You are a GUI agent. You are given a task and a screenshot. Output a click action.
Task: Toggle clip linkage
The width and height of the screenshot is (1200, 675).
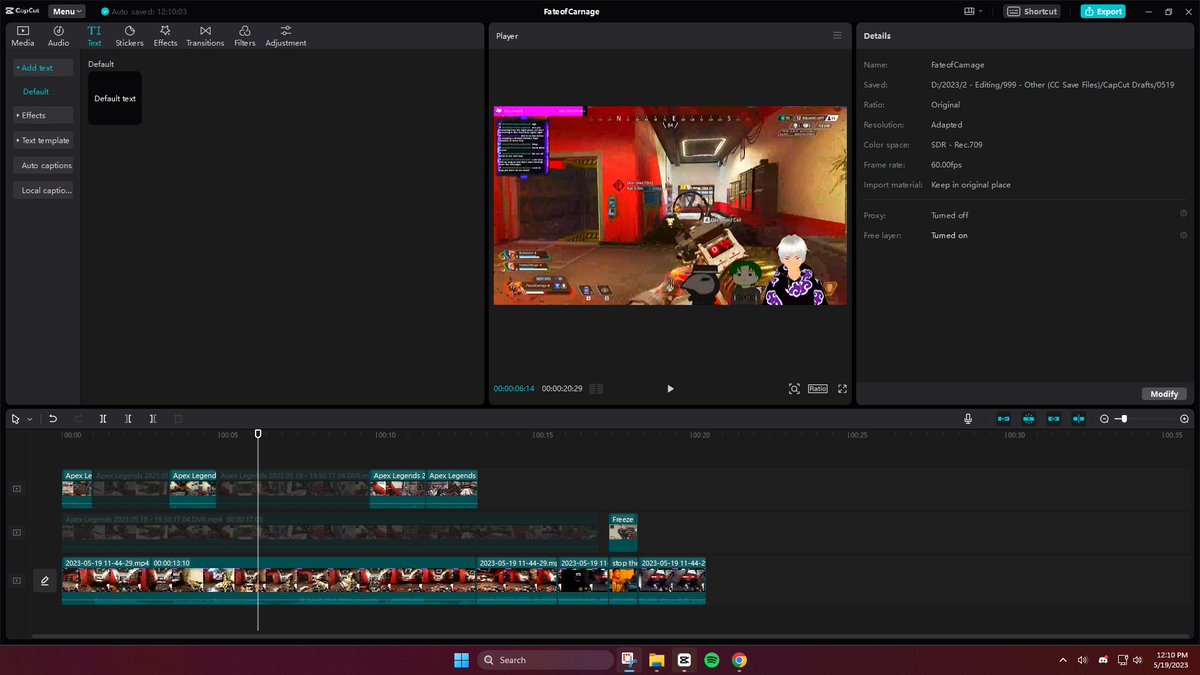(1053, 419)
